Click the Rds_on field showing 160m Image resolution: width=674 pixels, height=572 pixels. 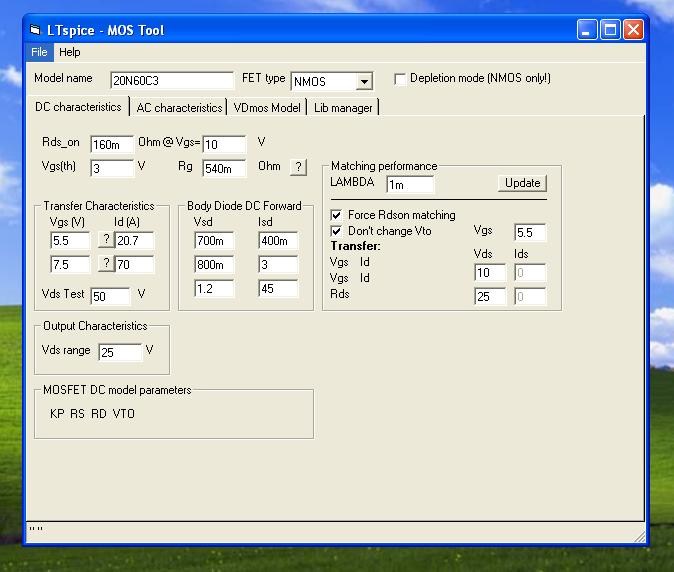point(112,144)
